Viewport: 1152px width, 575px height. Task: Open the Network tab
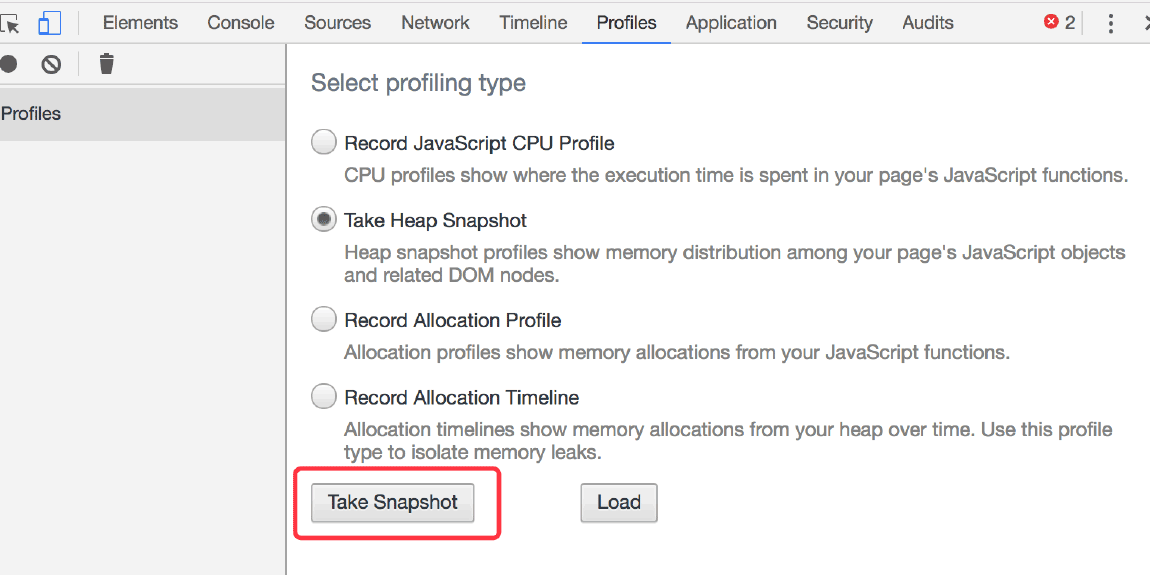pos(436,23)
